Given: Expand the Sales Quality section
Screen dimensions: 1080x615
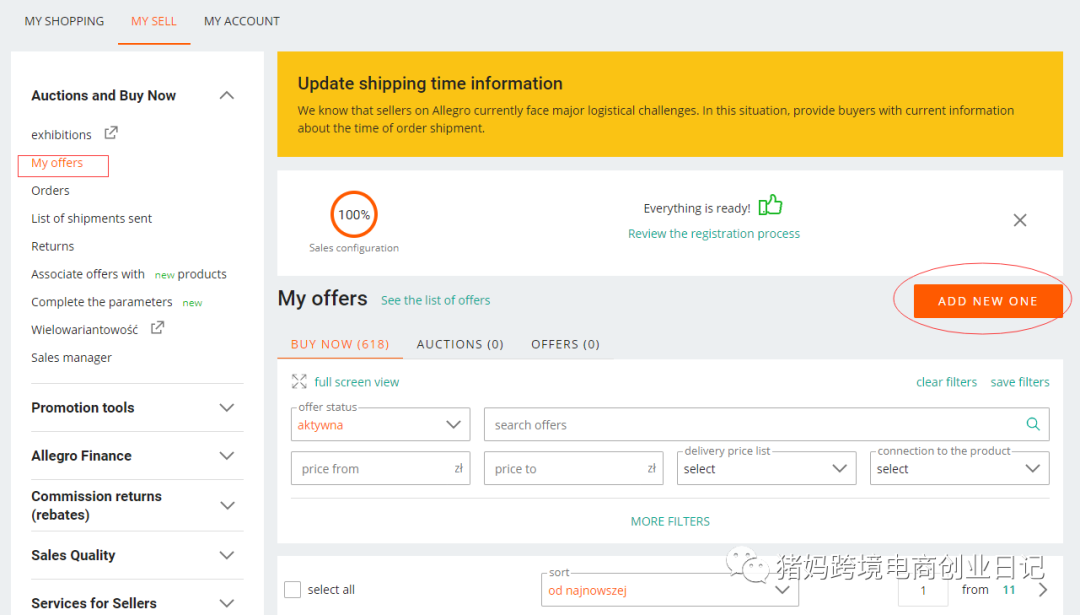Looking at the screenshot, I should 227,555.
